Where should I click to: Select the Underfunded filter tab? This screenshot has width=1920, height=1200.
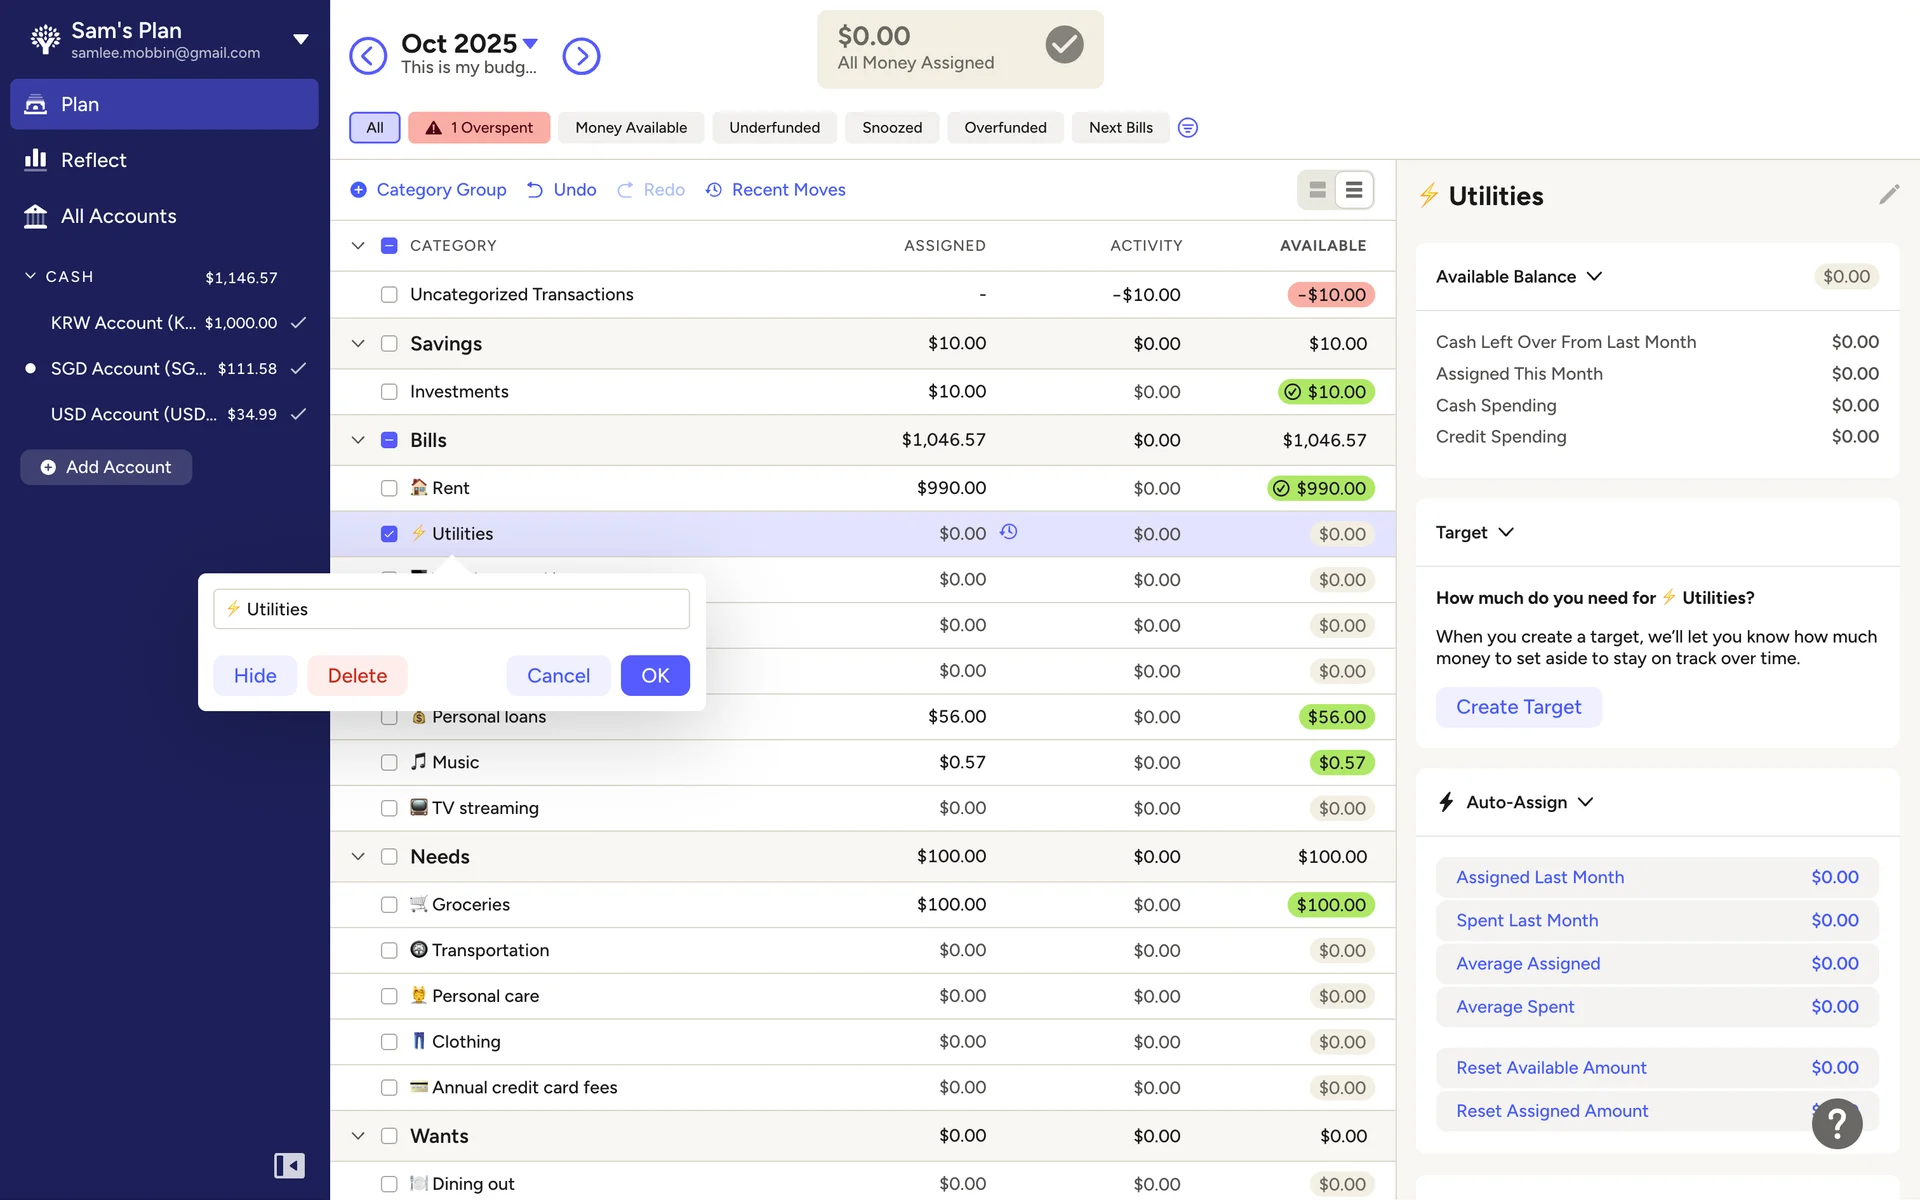(774, 128)
